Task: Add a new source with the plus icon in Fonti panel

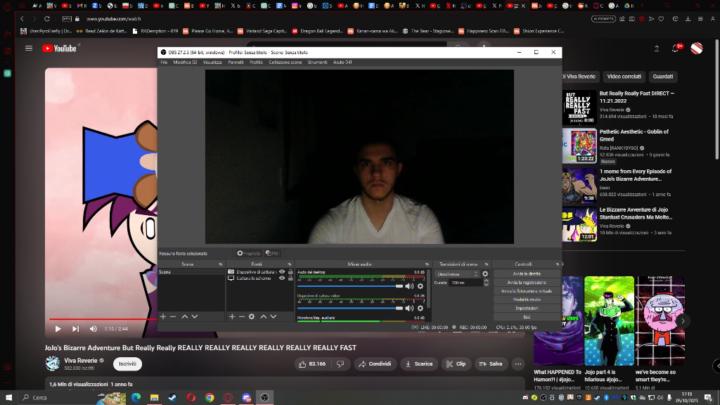Action: (232, 316)
